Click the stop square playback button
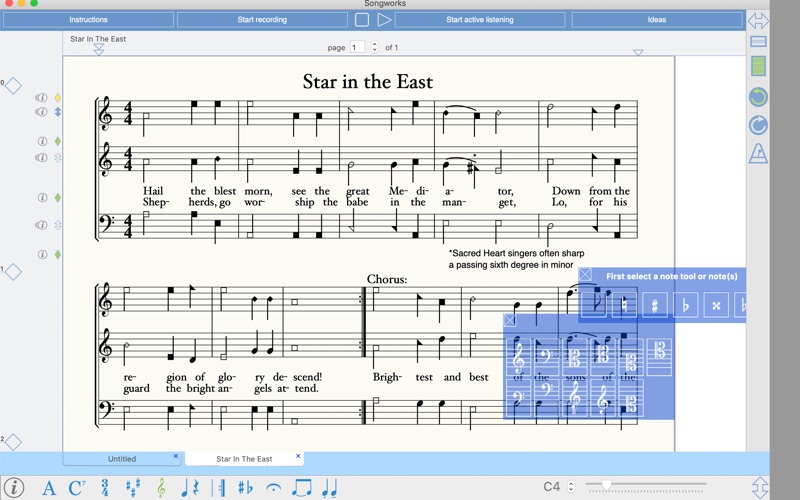800x500 pixels. pos(362,20)
